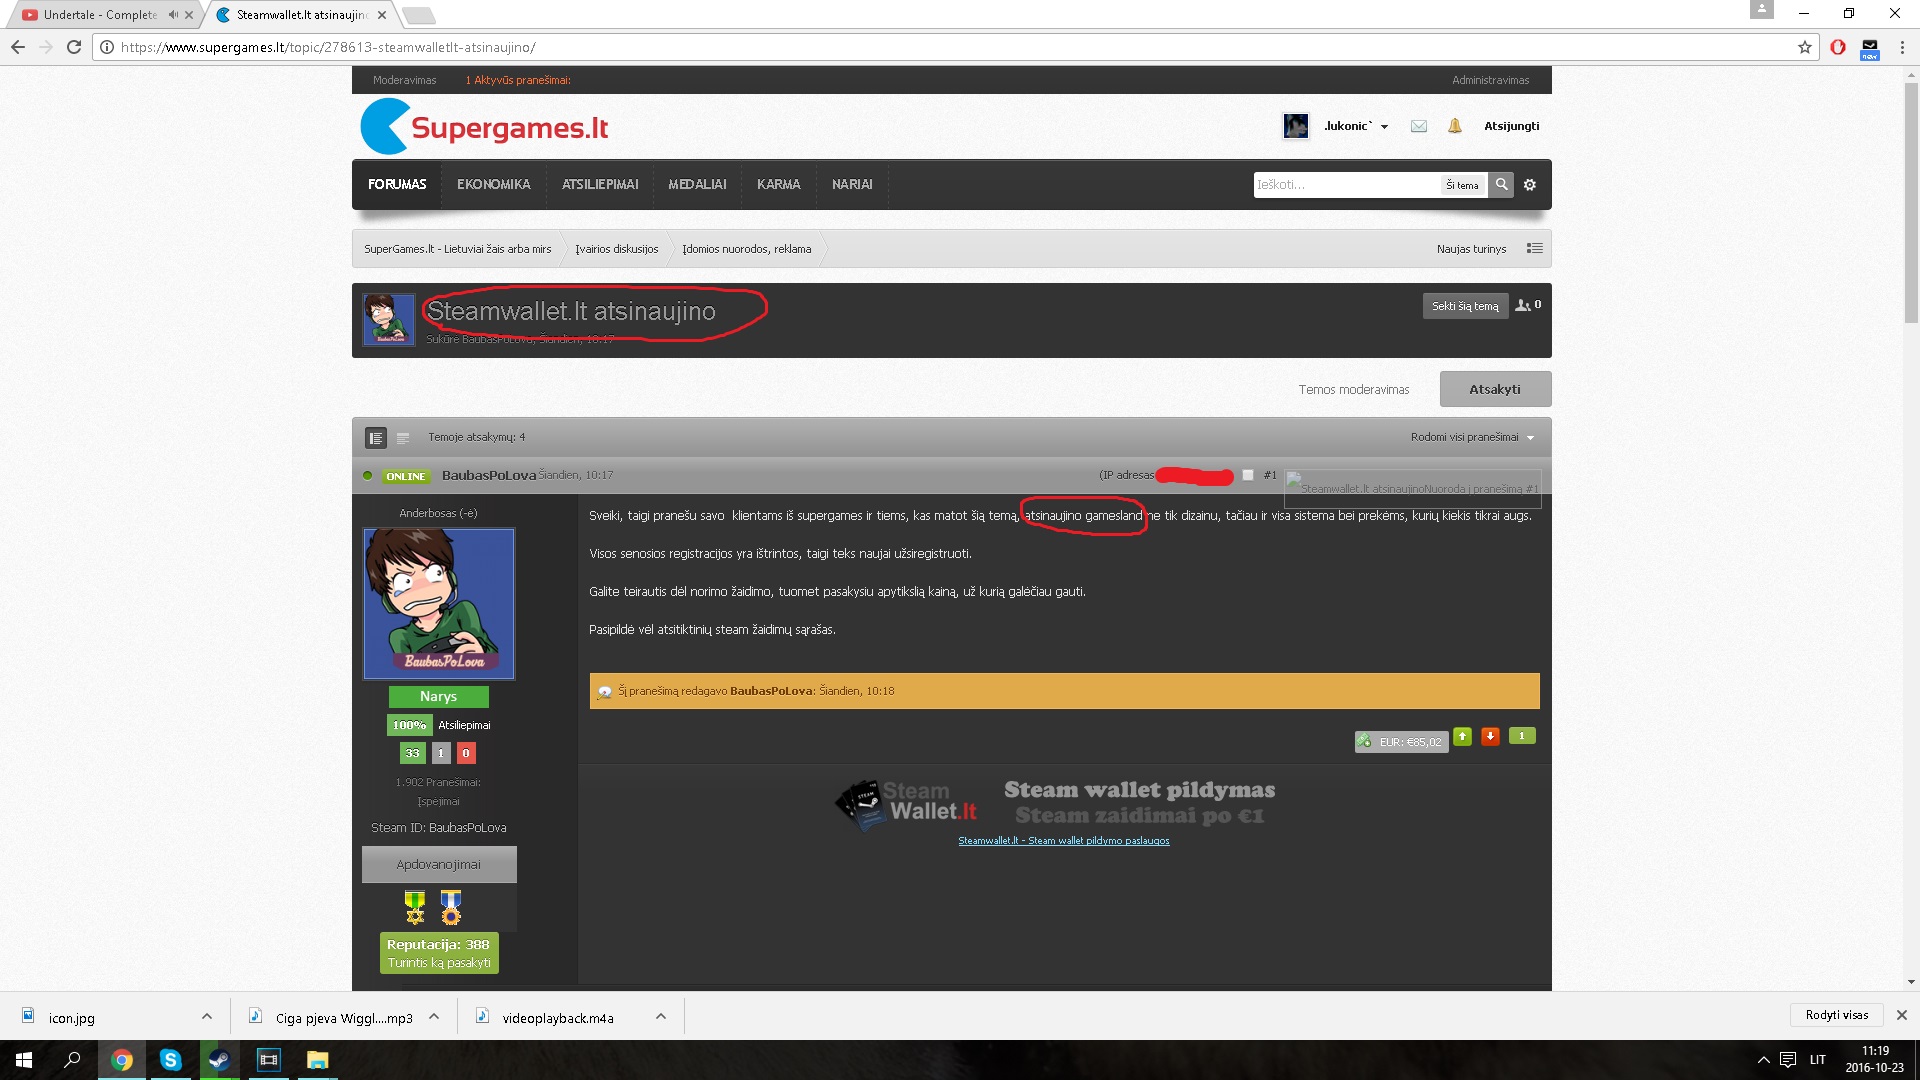
Task: Open Skype from the taskbar
Action: click(x=170, y=1060)
